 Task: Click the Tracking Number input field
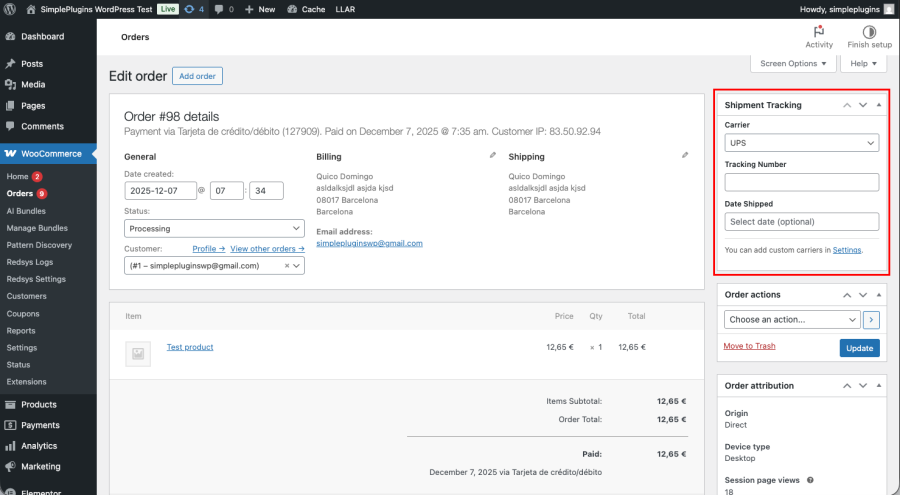[801, 182]
